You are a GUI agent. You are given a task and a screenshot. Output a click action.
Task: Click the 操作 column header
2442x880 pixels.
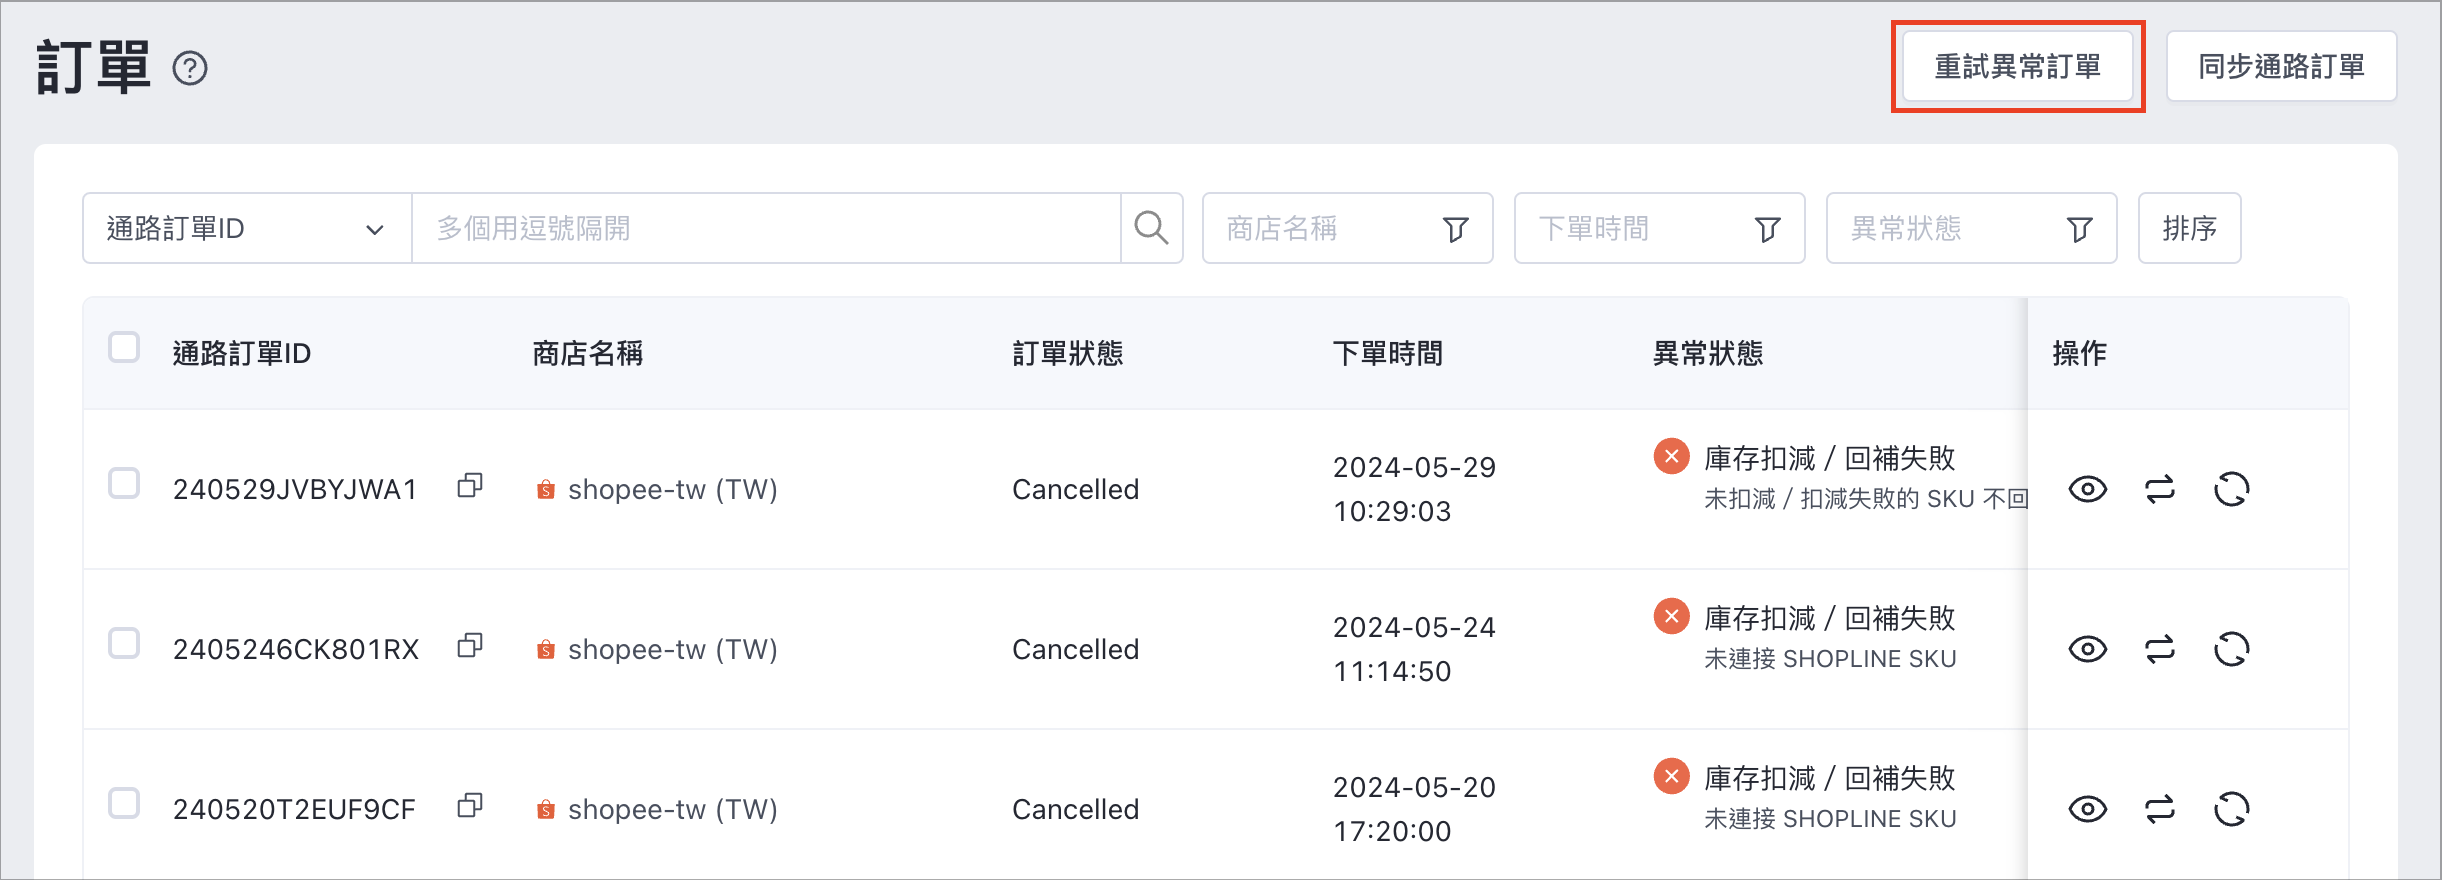(2080, 353)
